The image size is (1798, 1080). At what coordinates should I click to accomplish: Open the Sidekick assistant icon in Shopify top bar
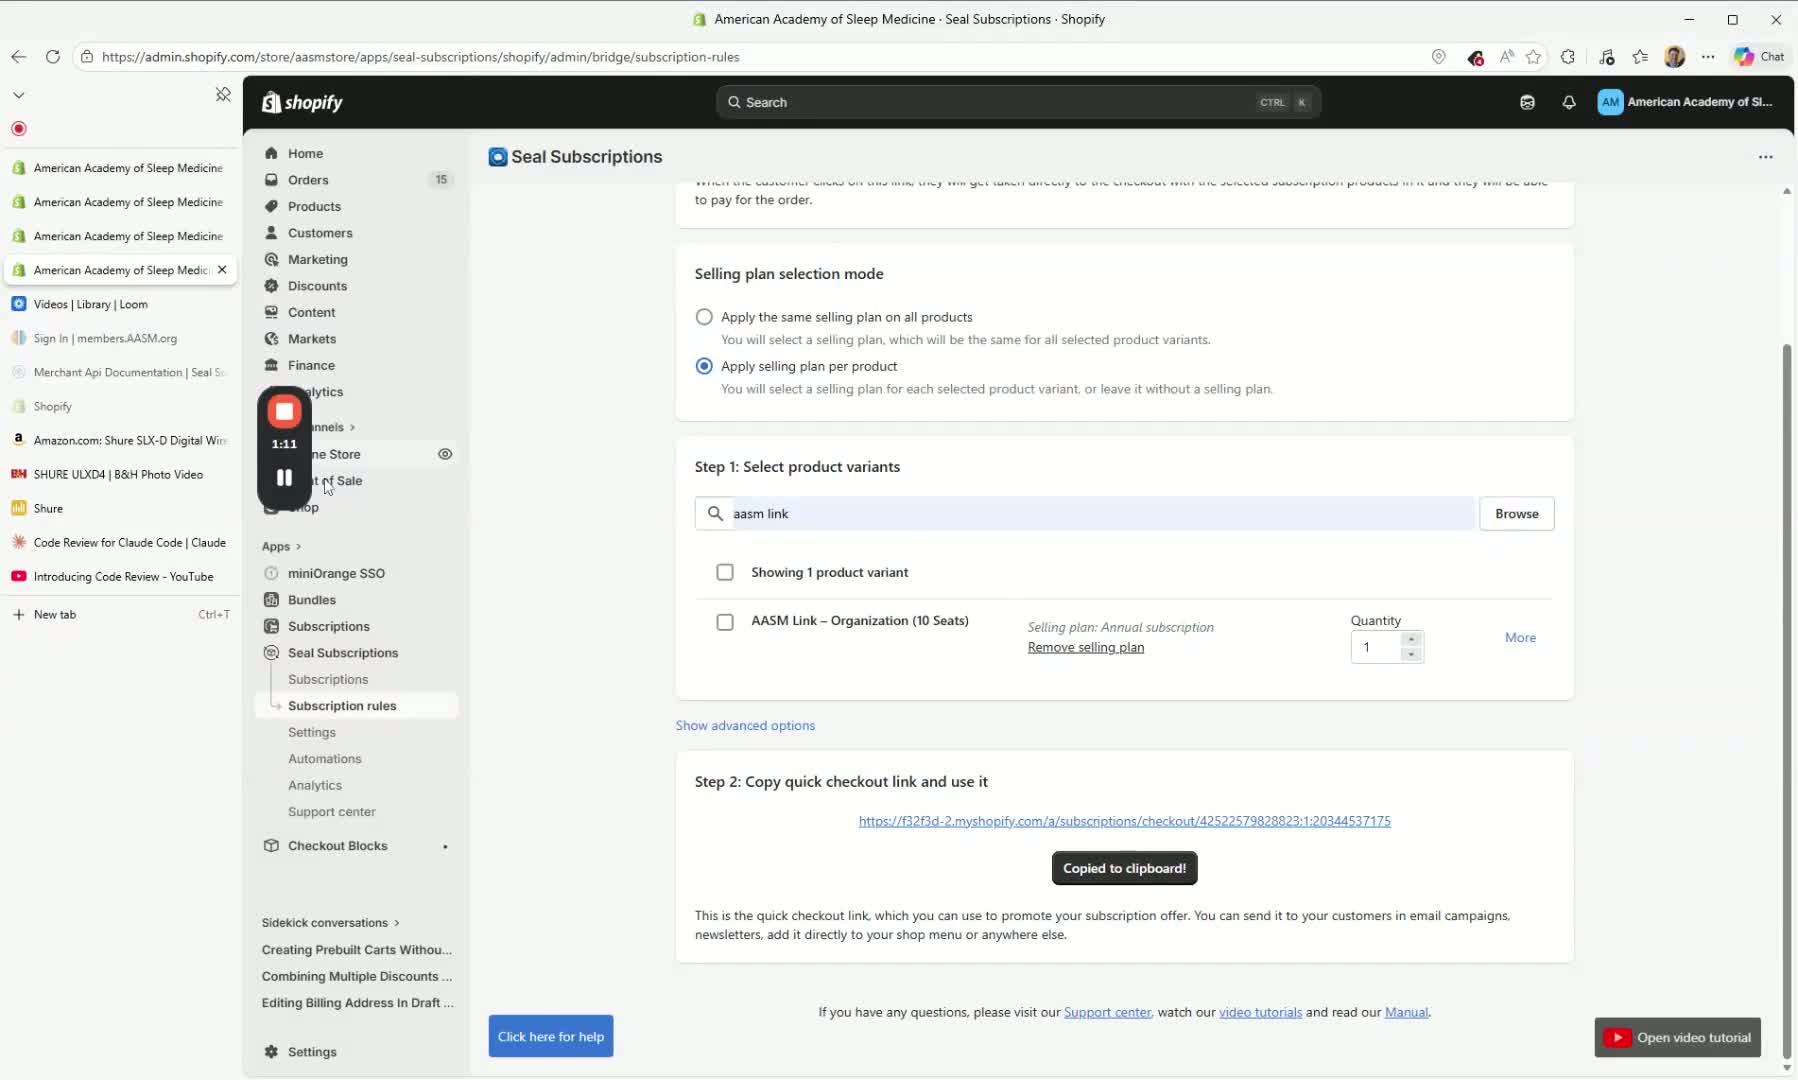coord(1527,102)
